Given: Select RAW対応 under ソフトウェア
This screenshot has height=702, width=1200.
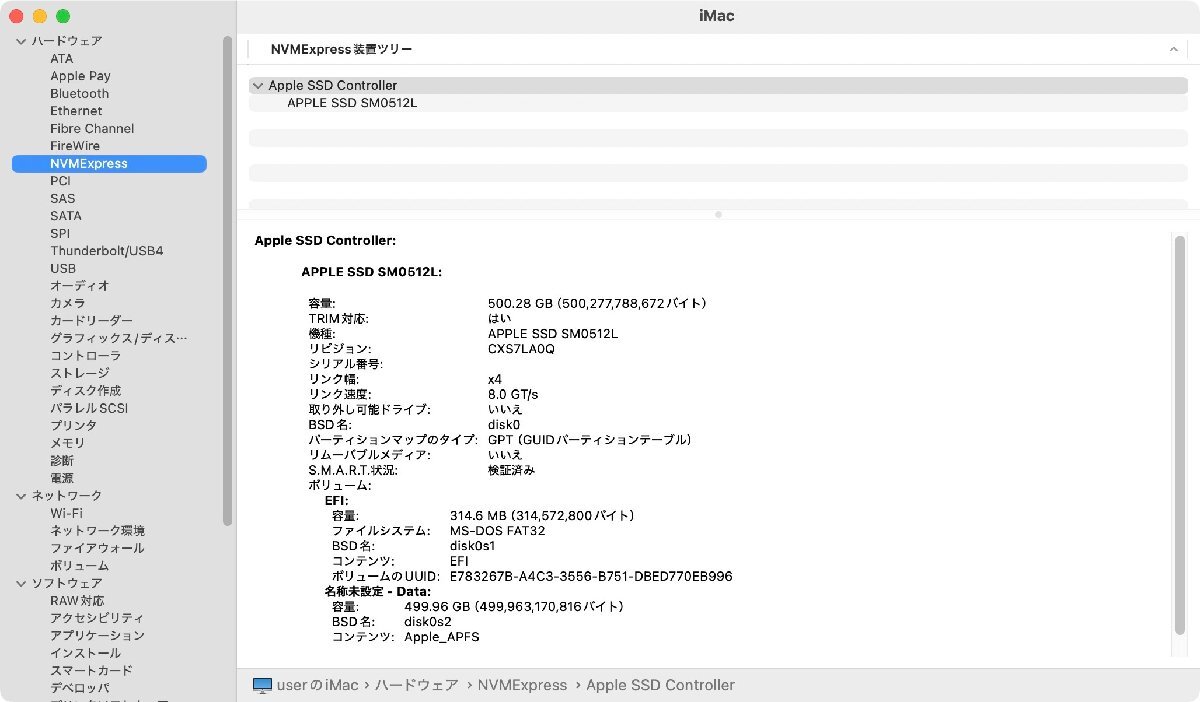Looking at the screenshot, I should [76, 601].
